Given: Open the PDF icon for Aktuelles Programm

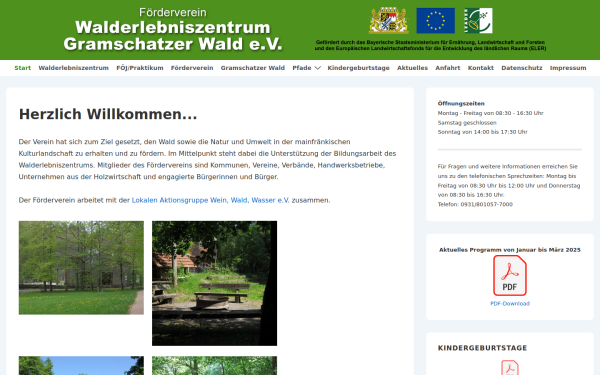Looking at the screenshot, I should pos(510,276).
